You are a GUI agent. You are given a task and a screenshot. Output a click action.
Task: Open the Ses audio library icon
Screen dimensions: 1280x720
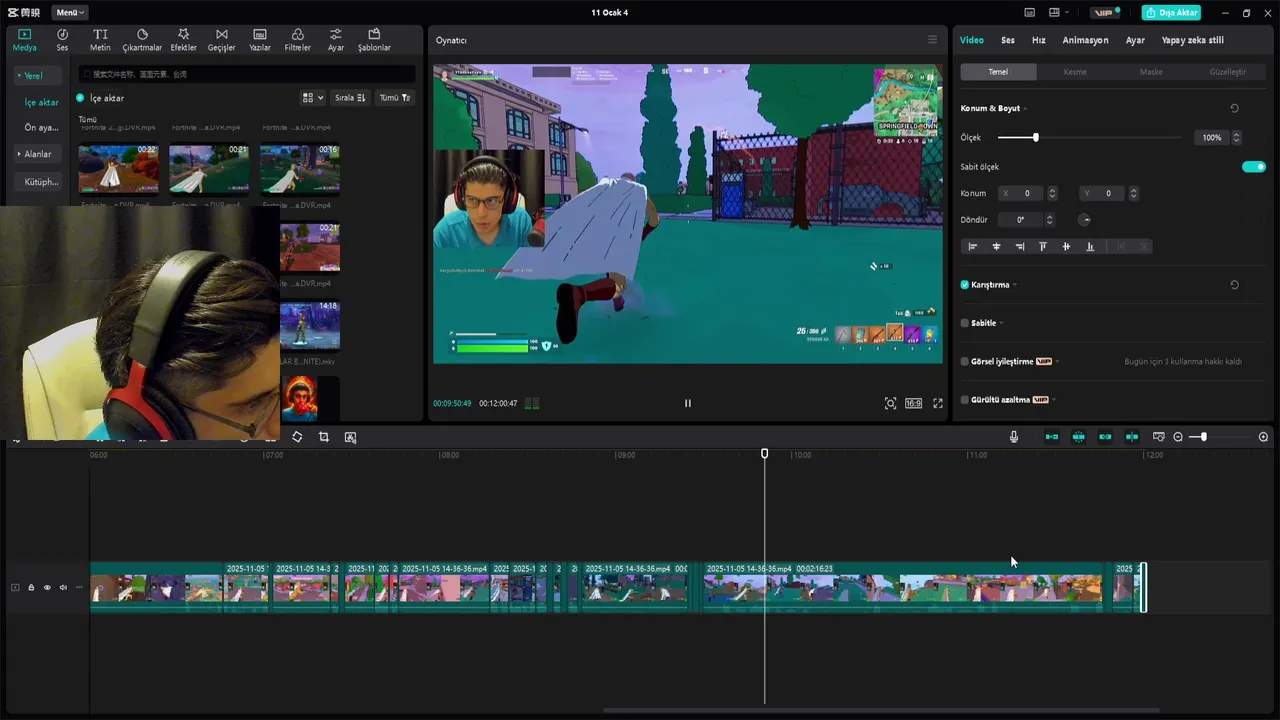coord(62,39)
